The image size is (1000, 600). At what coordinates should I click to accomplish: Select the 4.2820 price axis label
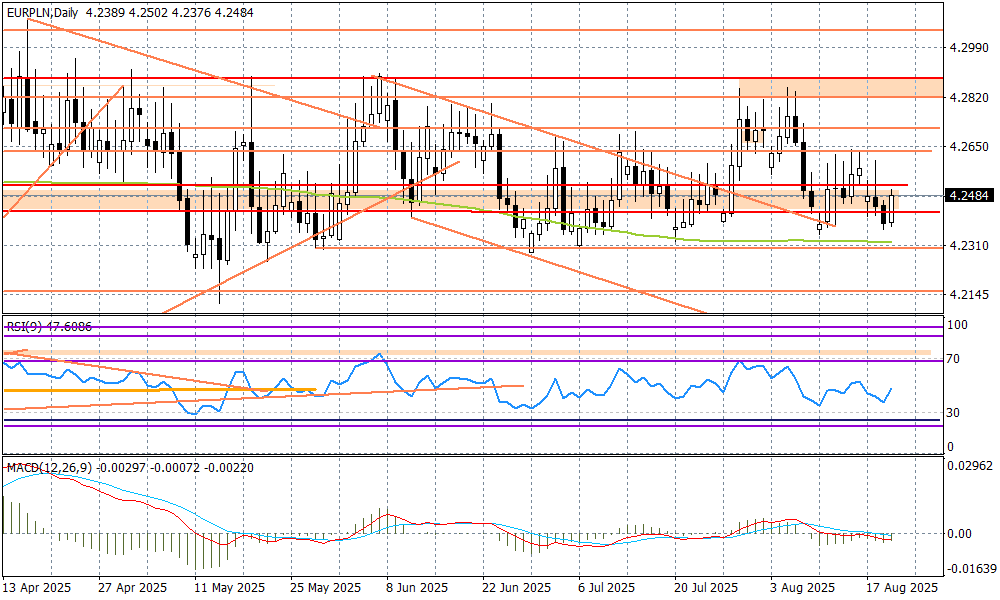click(967, 97)
